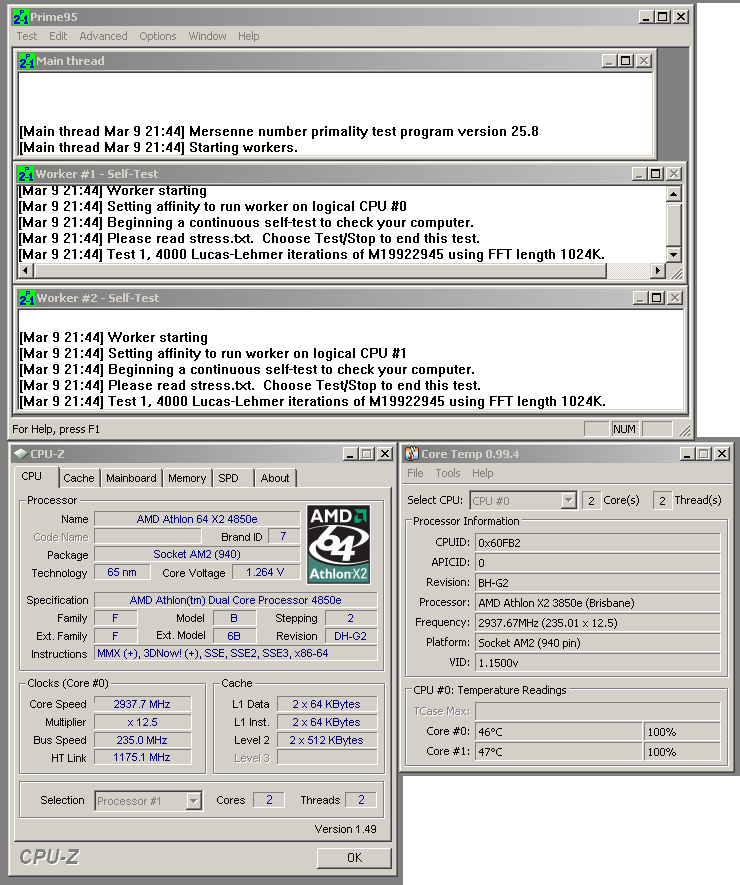This screenshot has width=740, height=885.
Task: Click the Core #1 temperature reading 47°C
Action: click(559, 752)
